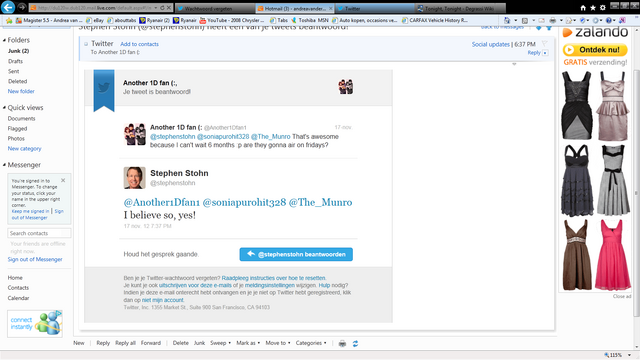640x360 pixels.
Task: Click Add to Favorites bar star icon
Action: coord(9,20)
